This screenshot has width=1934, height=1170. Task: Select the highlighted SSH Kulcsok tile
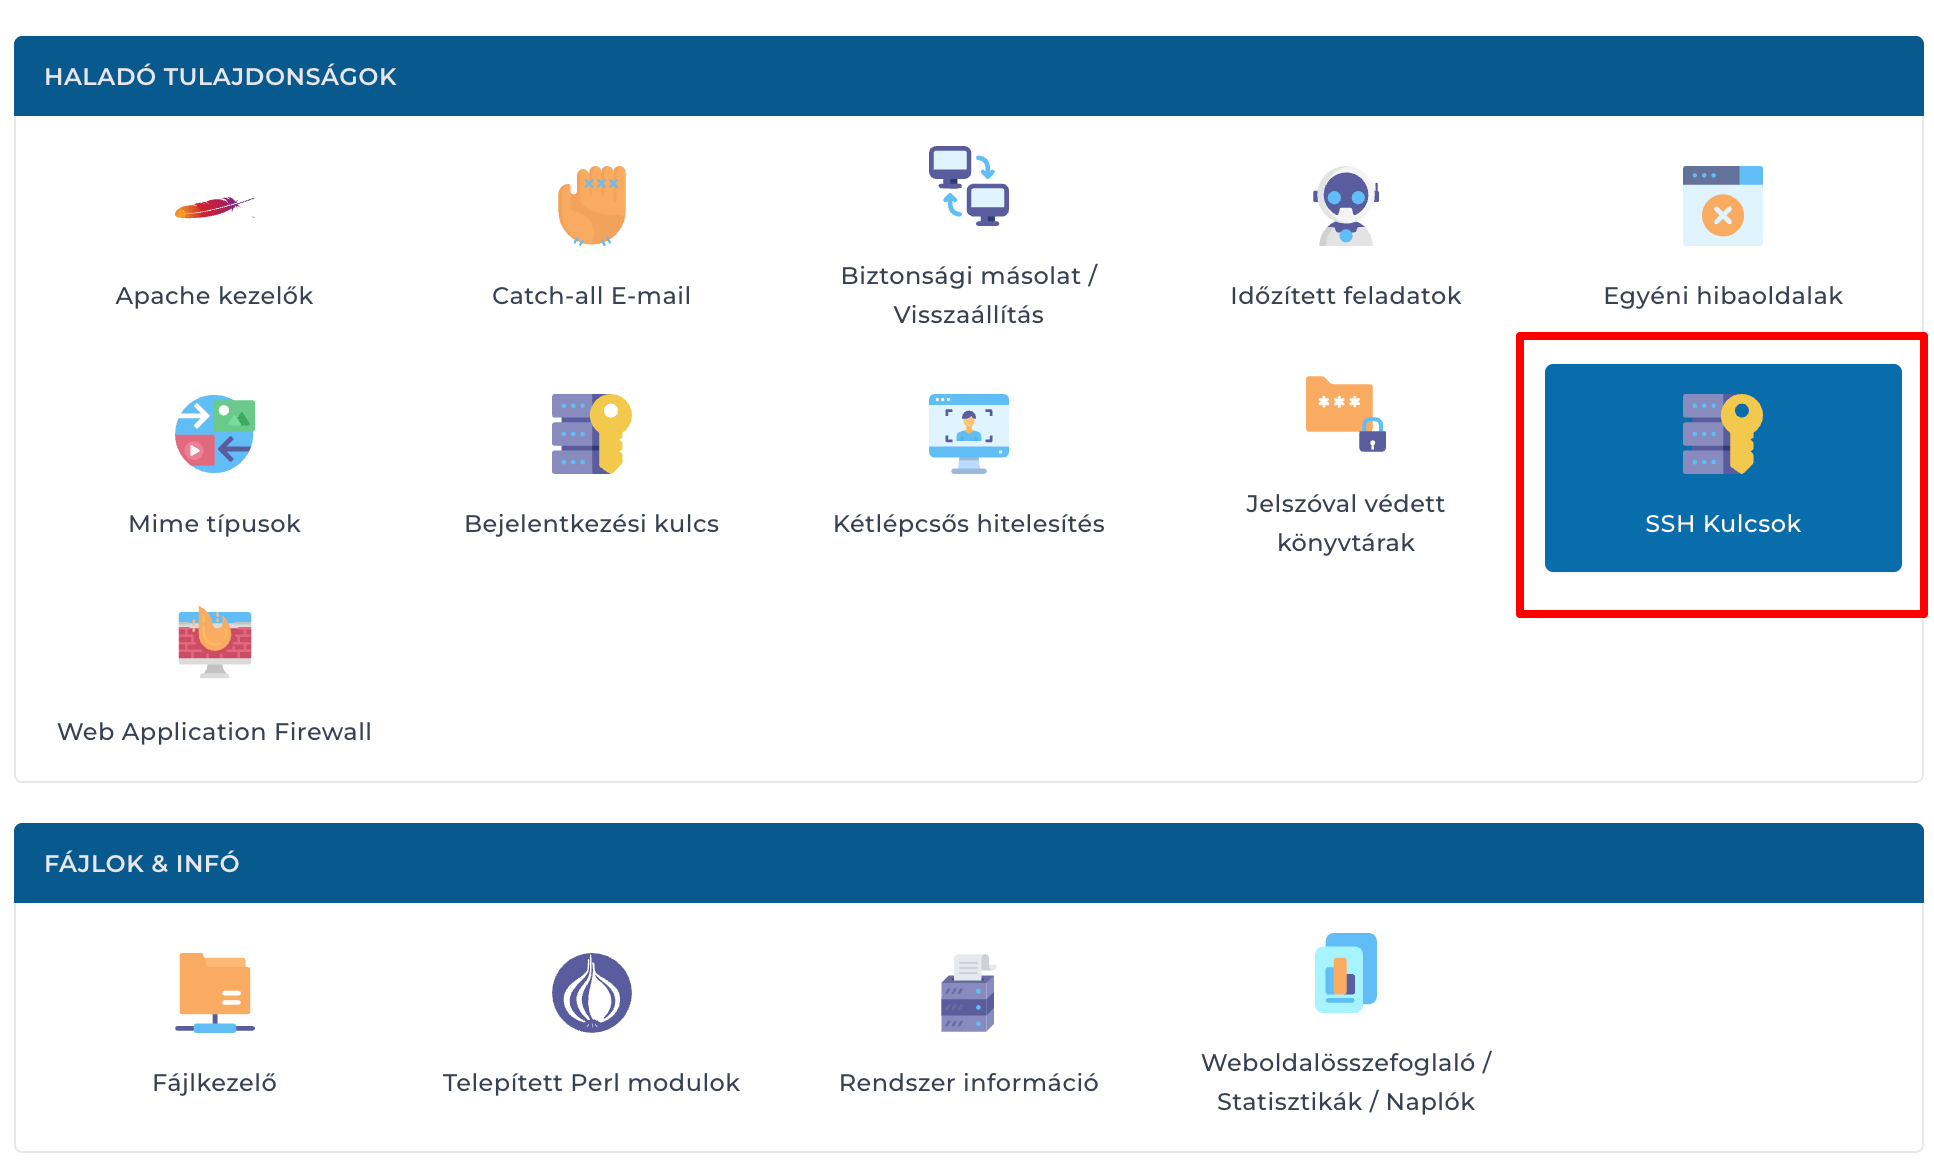[x=1722, y=468]
